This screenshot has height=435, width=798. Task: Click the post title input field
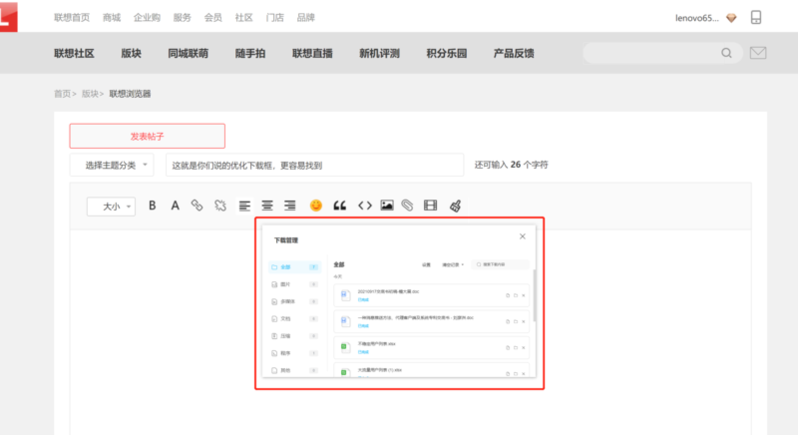(314, 165)
